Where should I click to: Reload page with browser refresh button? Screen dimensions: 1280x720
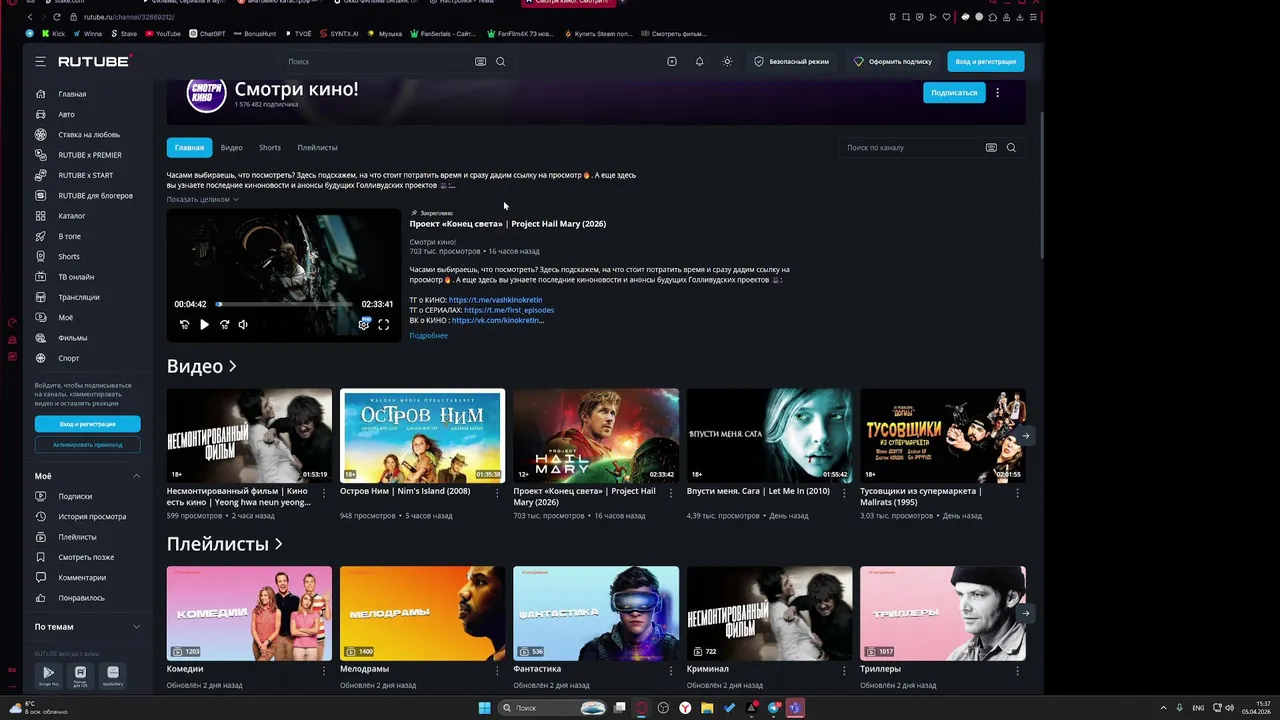[56, 17]
